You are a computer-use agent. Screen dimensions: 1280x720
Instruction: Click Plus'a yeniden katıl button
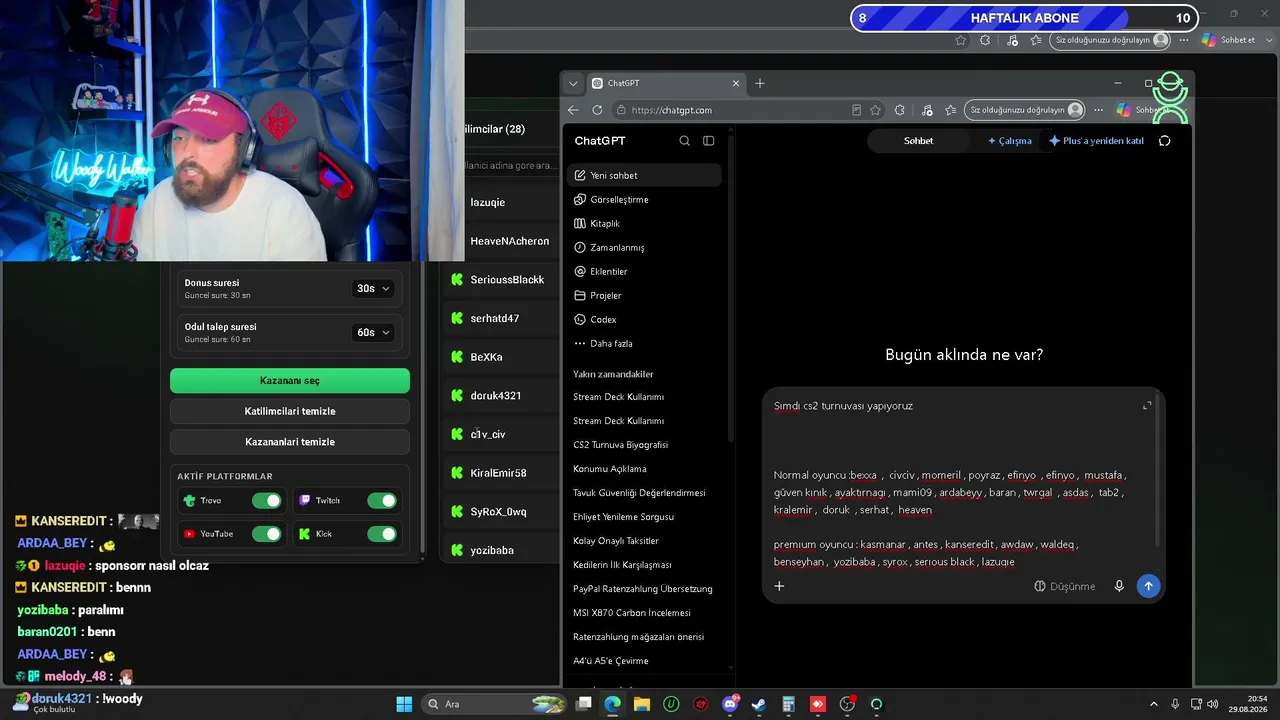(1096, 141)
